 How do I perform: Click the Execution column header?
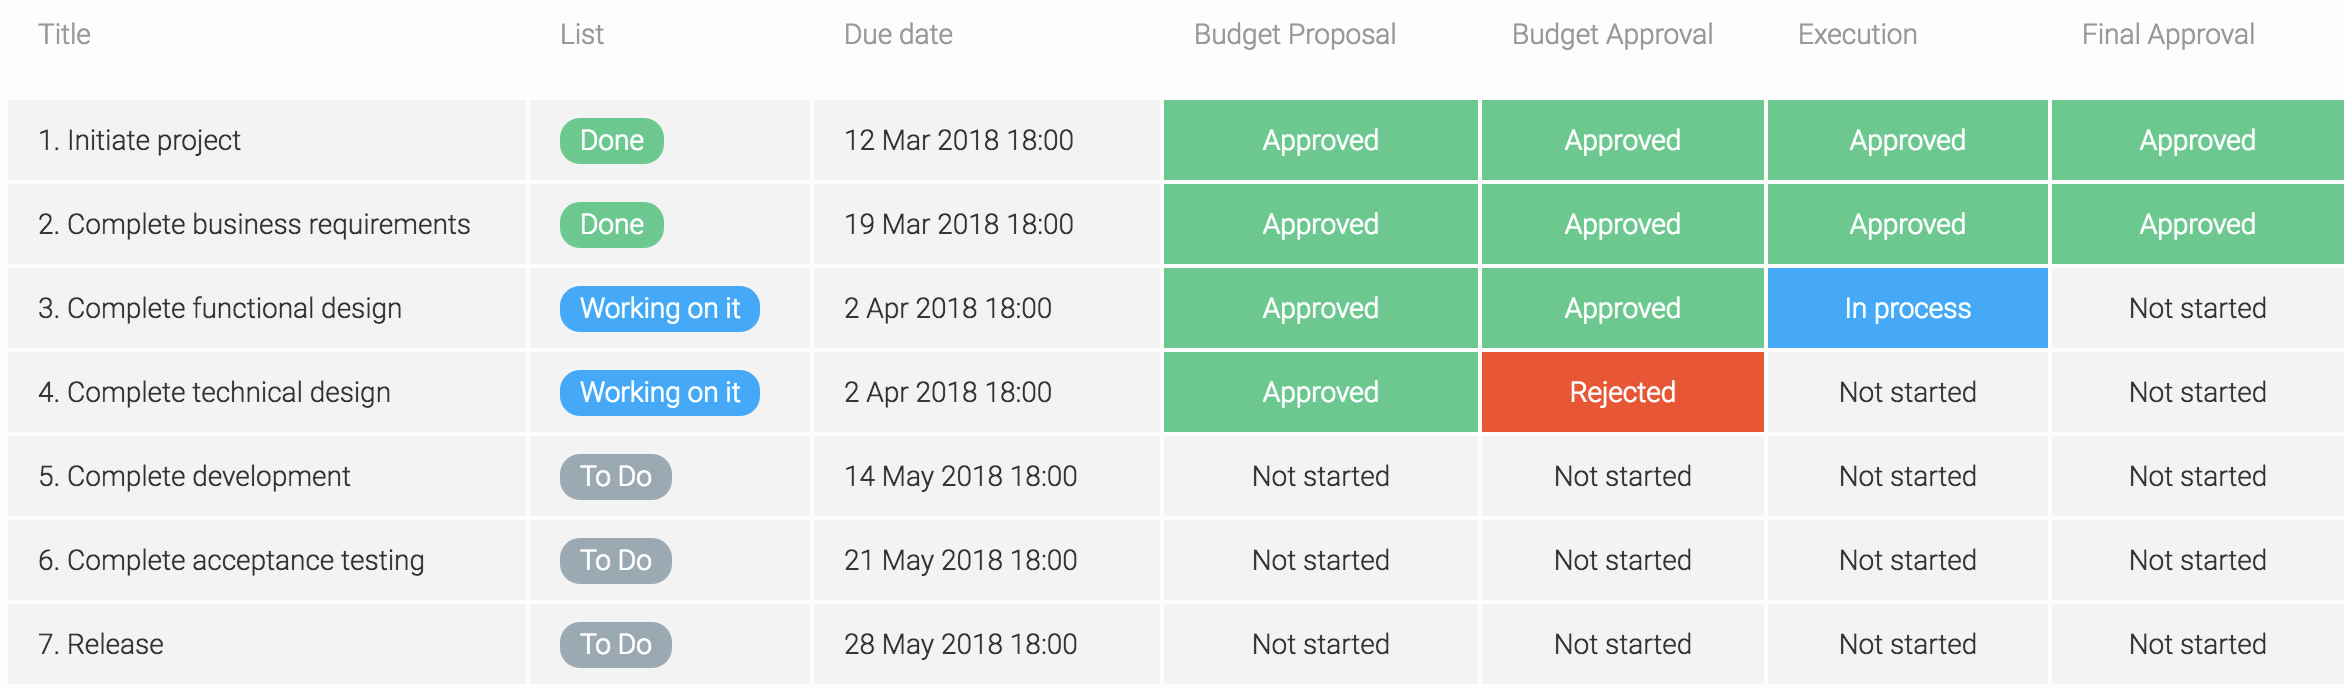pos(1857,35)
